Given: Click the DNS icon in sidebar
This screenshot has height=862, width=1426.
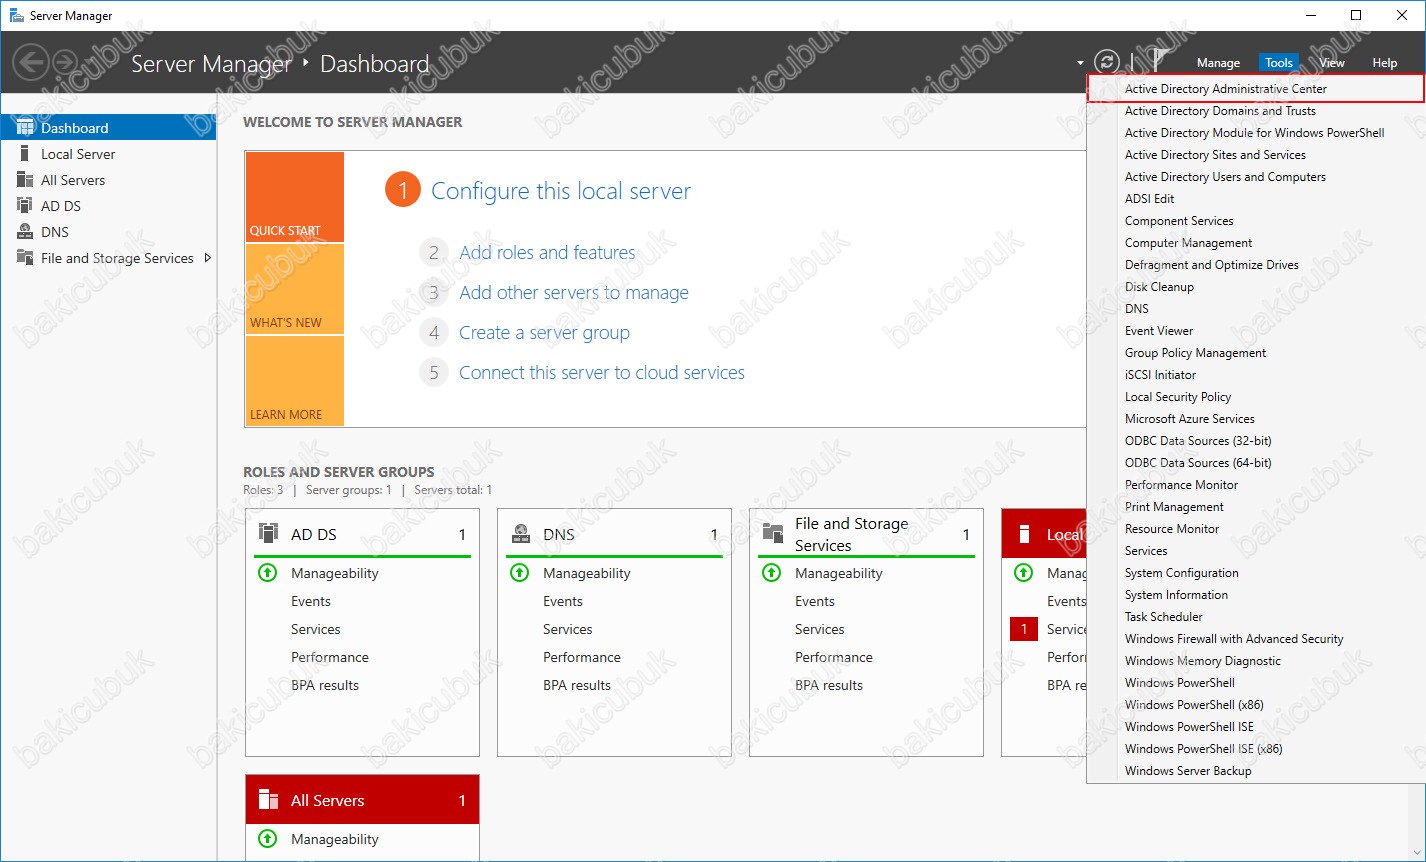Looking at the screenshot, I should tap(25, 232).
